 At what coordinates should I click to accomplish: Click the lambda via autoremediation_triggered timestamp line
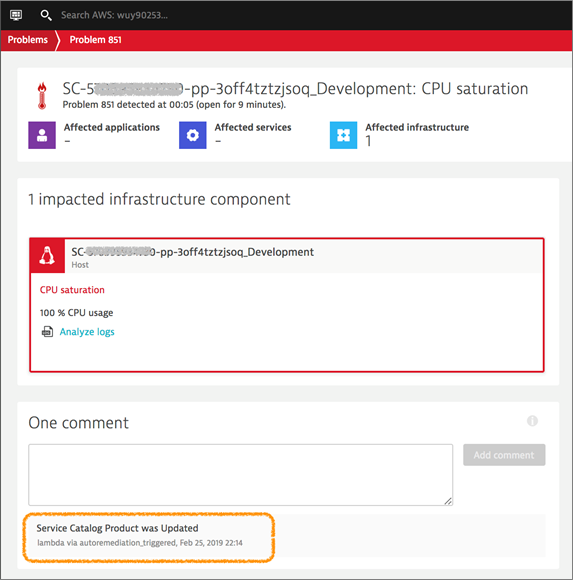coord(140,543)
